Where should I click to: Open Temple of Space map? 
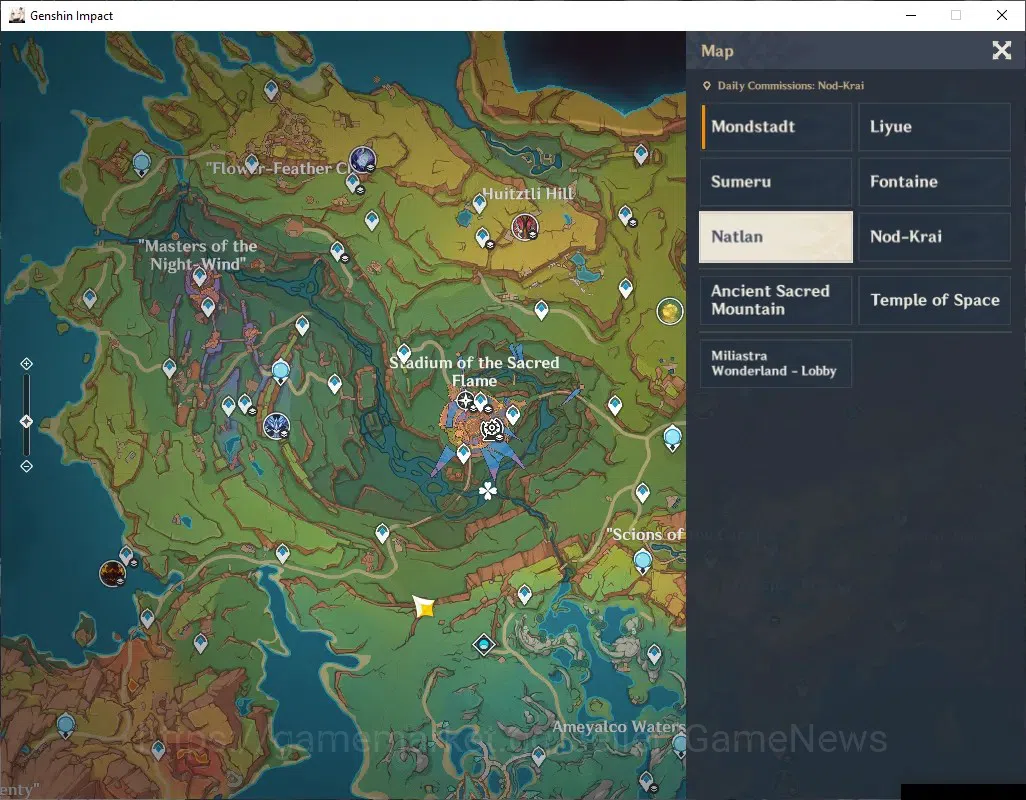[934, 300]
